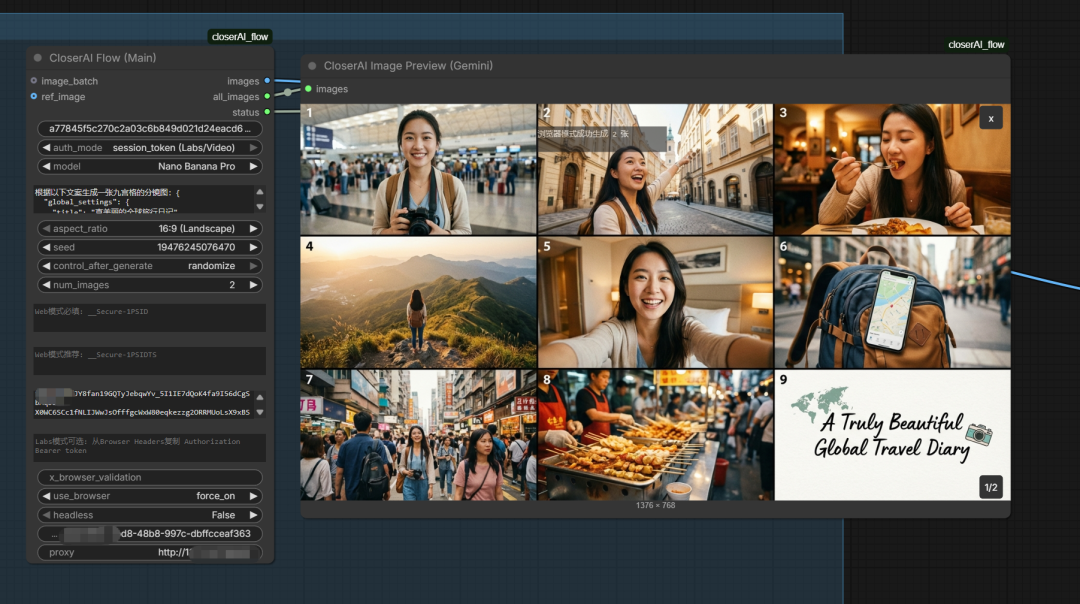Change aspect_ratio to next option
Viewport: 1080px width, 604px height.
(x=253, y=228)
